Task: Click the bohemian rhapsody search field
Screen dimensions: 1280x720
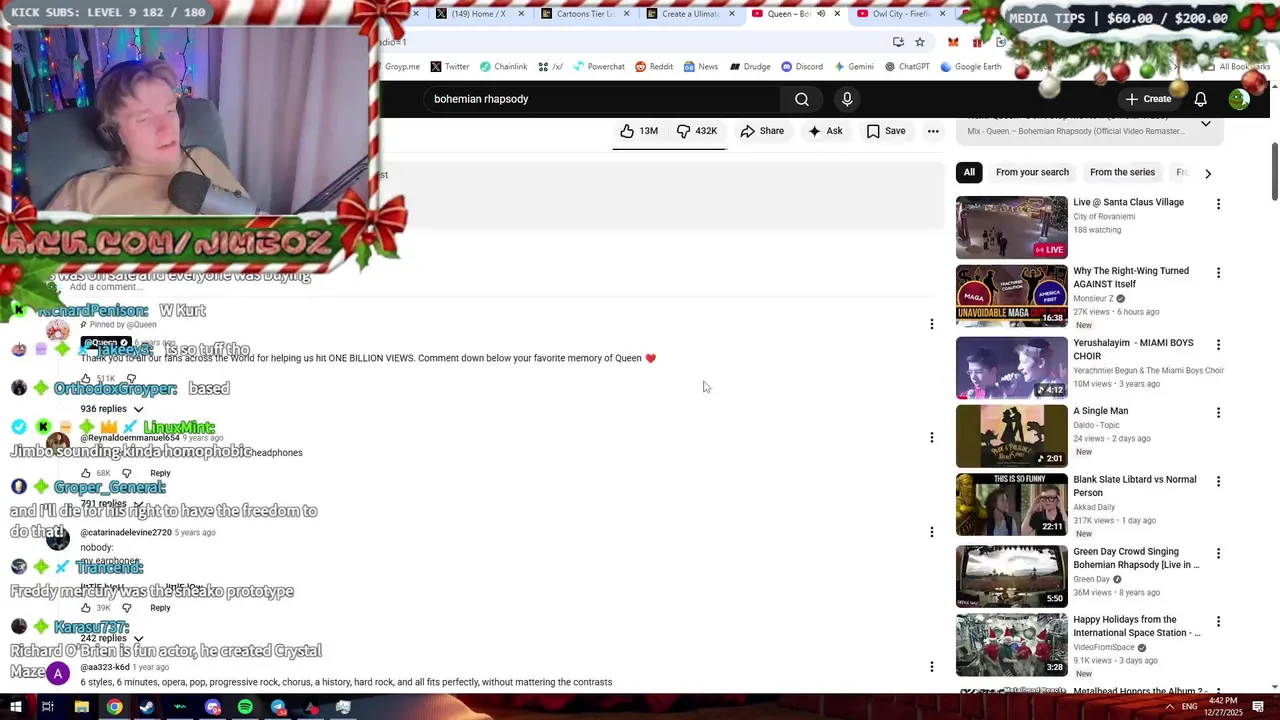Action: [600, 99]
